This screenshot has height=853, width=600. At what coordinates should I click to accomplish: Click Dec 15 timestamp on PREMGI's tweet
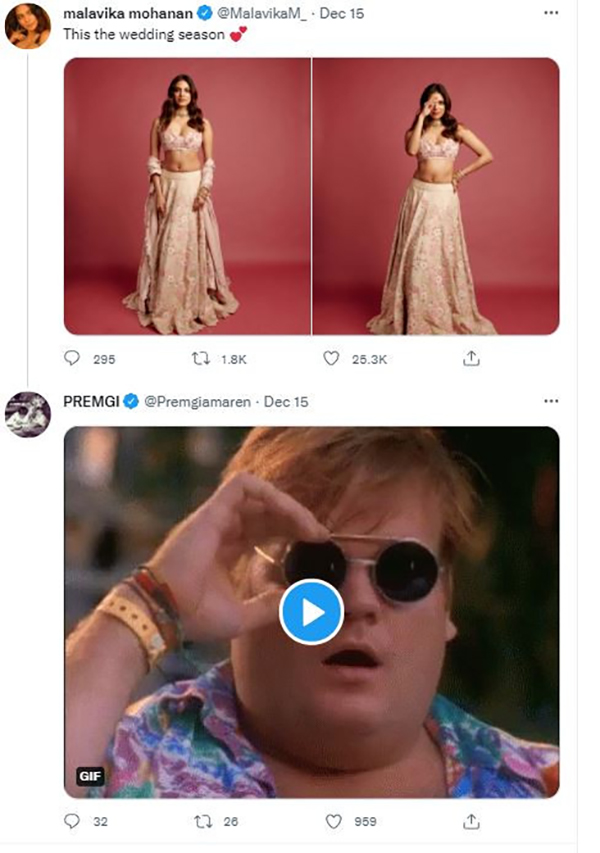(x=288, y=402)
